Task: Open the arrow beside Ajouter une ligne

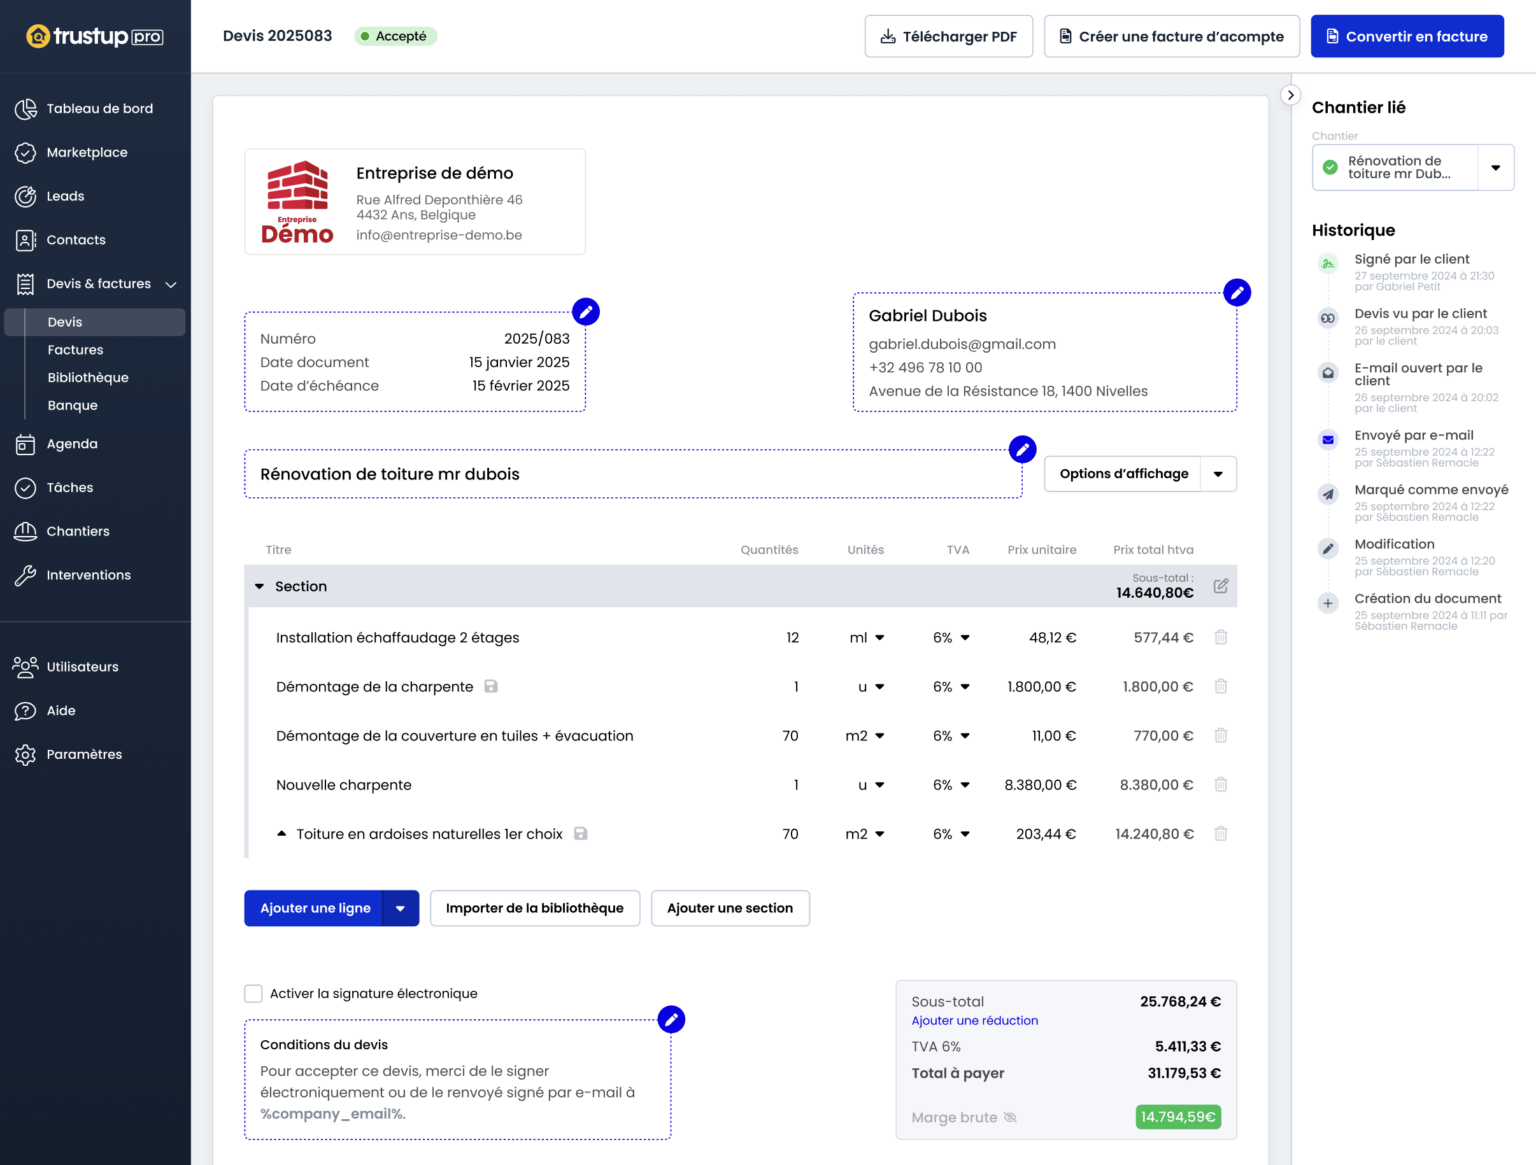Action: click(400, 909)
